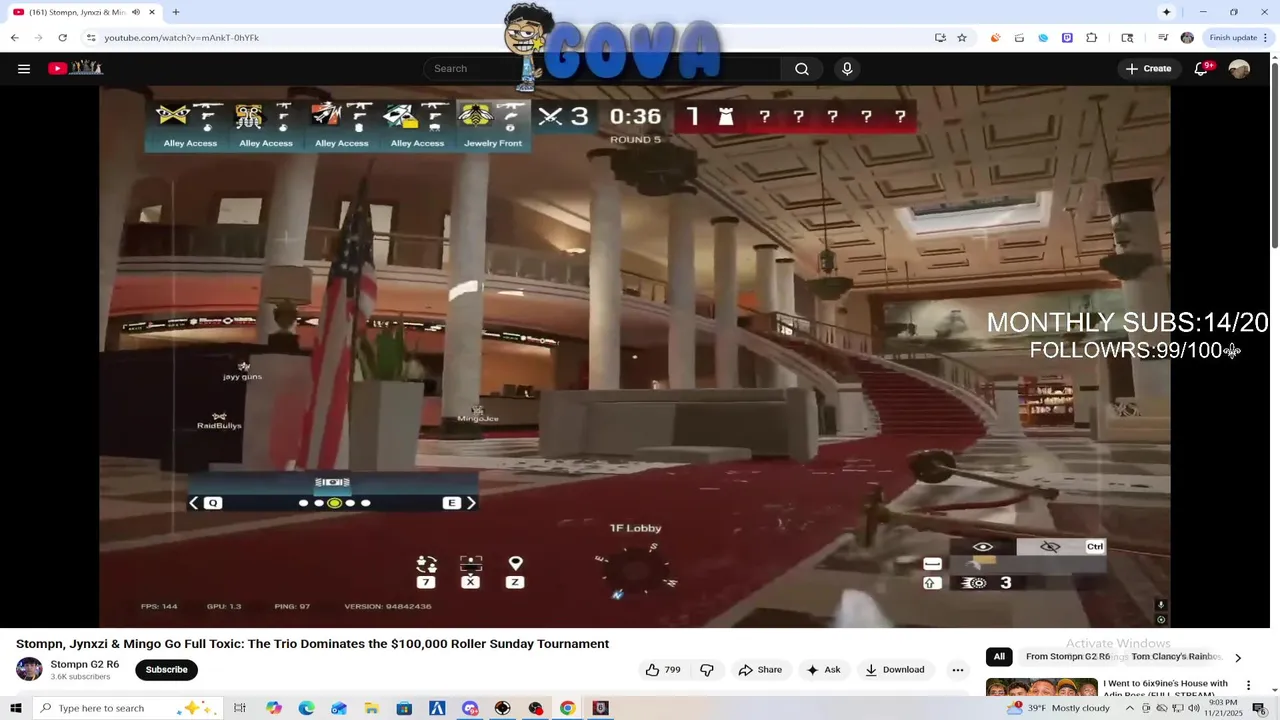Open the YouTube hamburger guide menu
Screen dimensions: 1280x720
coord(24,69)
